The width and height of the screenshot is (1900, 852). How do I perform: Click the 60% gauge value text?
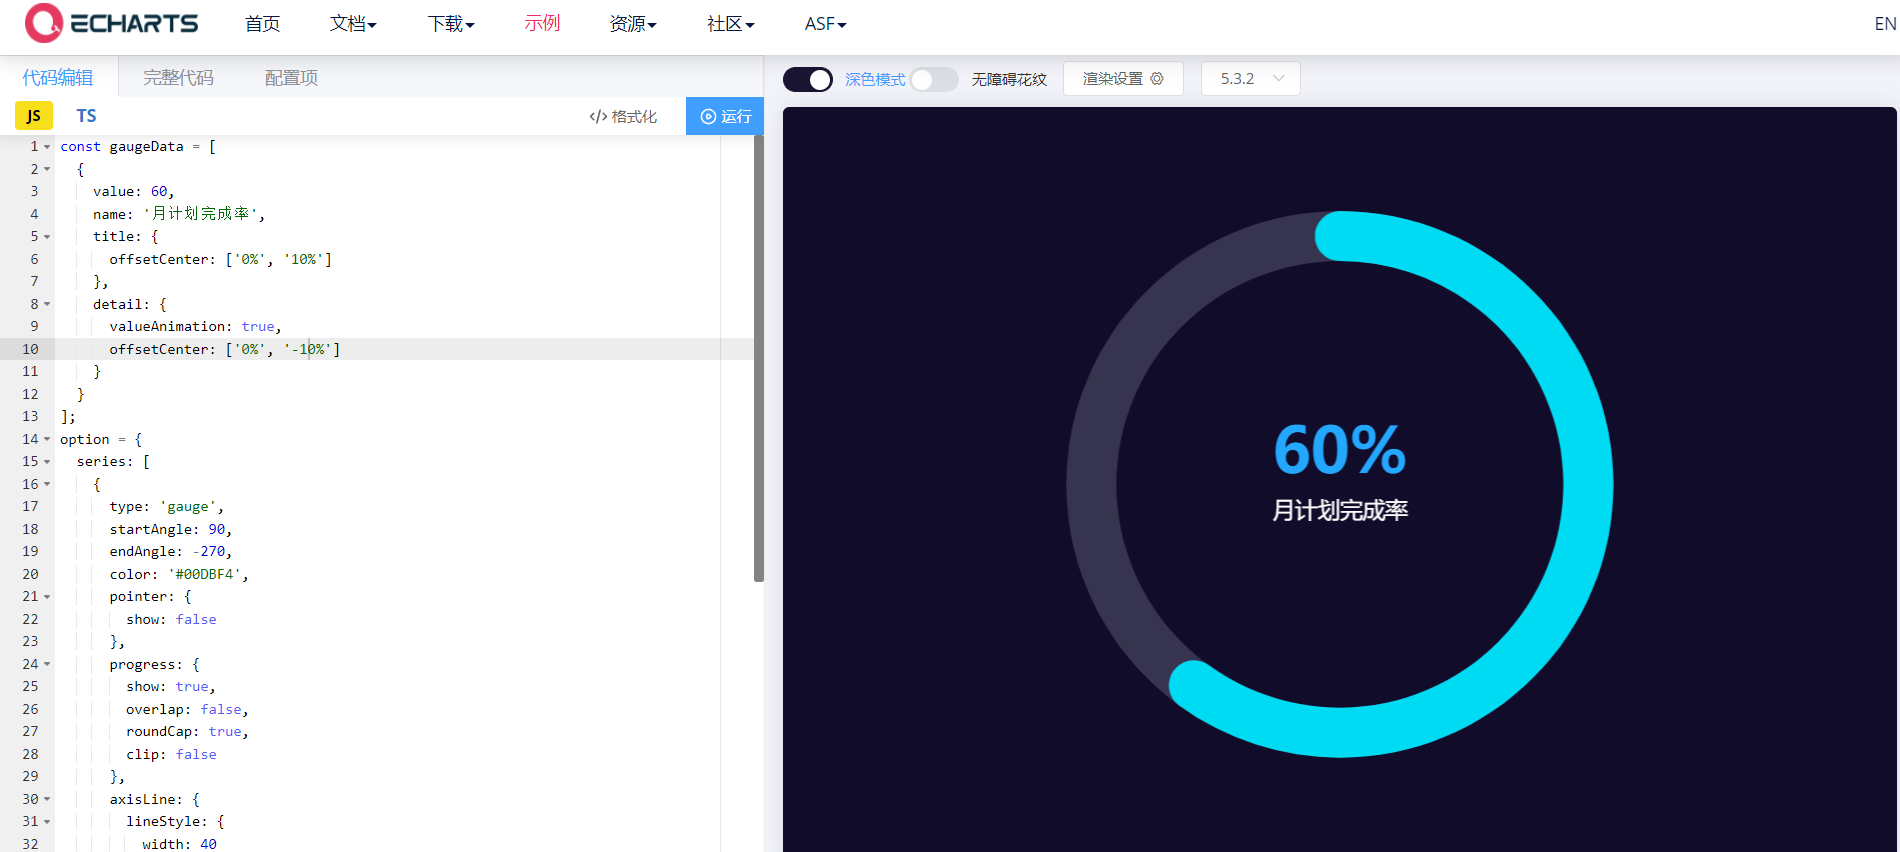(x=1340, y=450)
